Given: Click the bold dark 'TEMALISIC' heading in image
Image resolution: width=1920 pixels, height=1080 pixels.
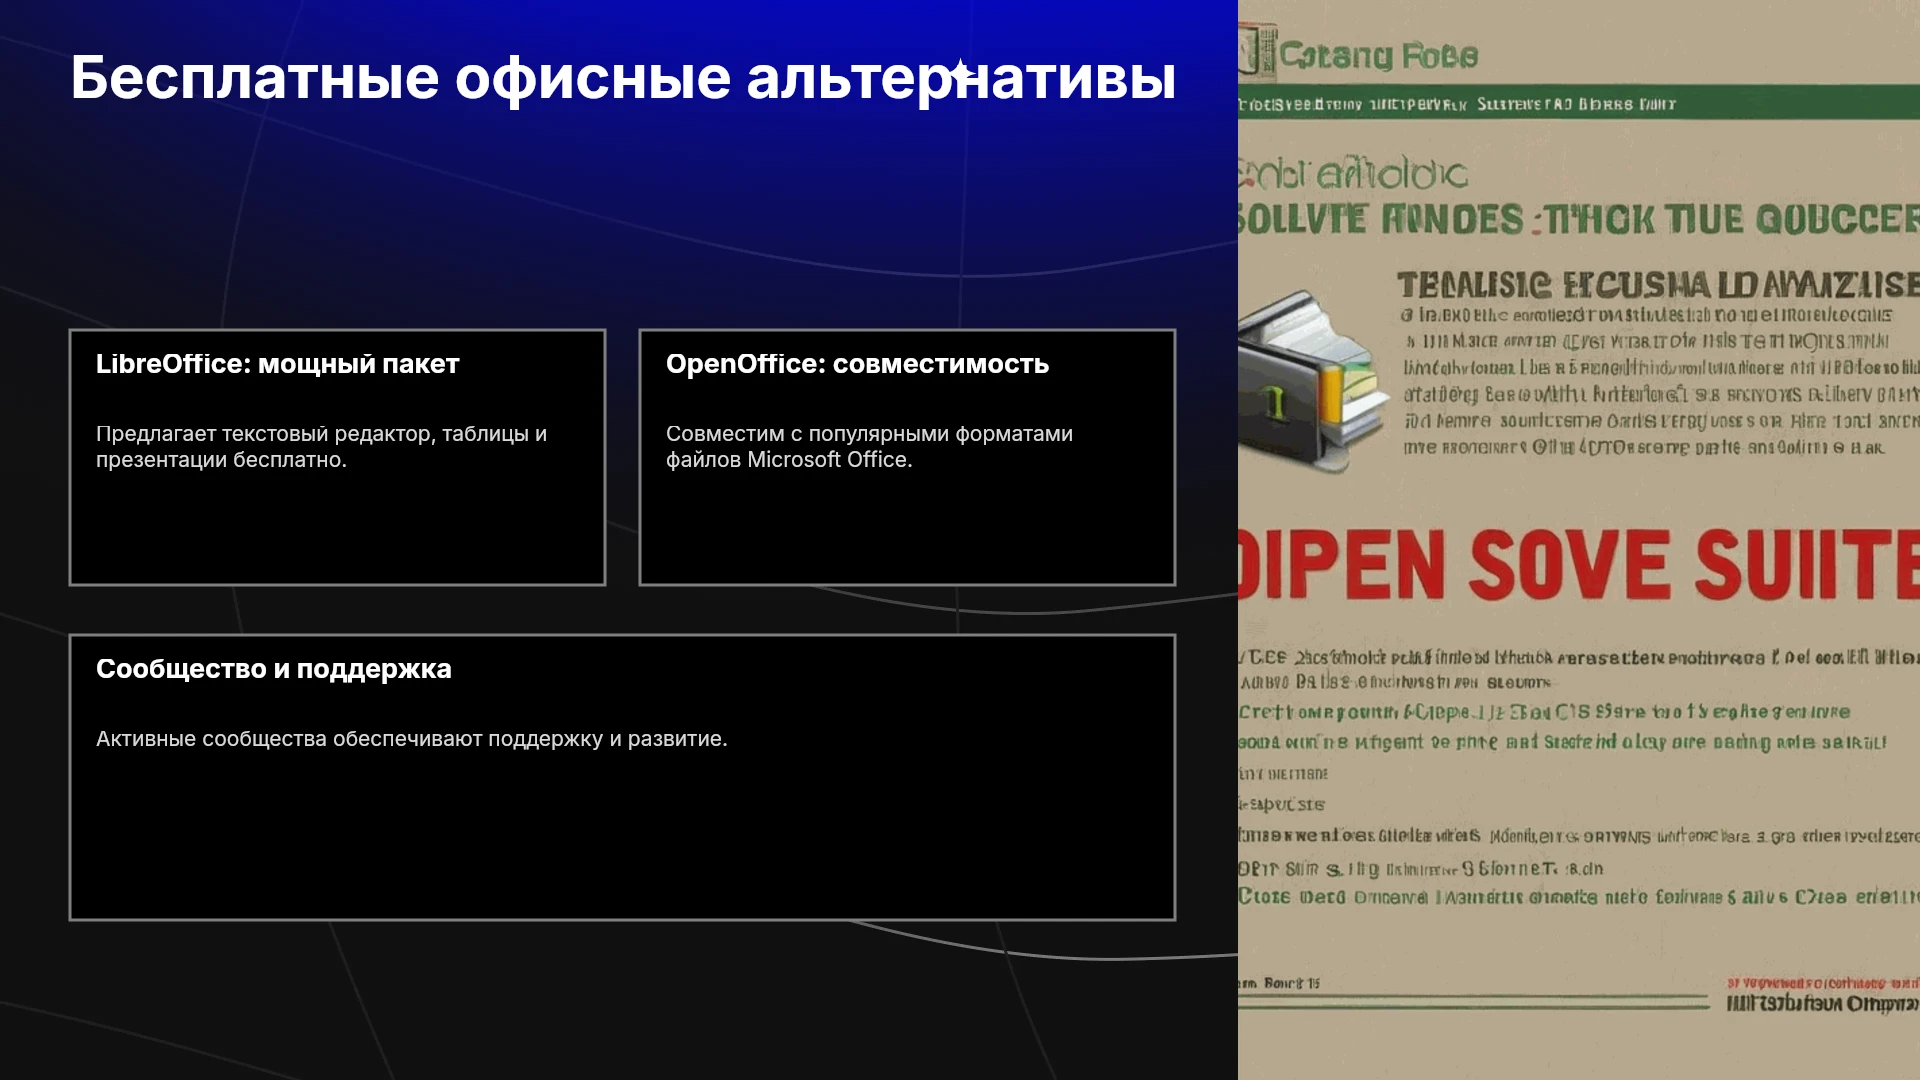Looking at the screenshot, I should tap(1658, 285).
